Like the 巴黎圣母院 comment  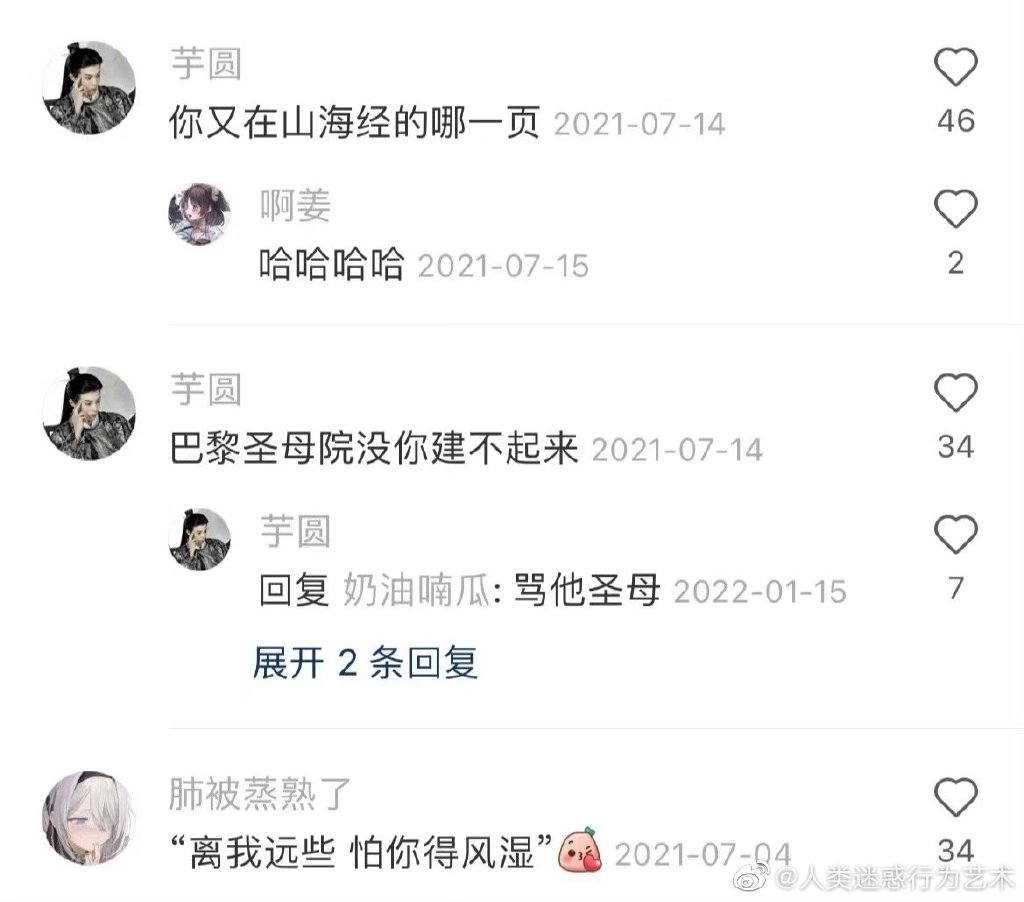(x=955, y=392)
